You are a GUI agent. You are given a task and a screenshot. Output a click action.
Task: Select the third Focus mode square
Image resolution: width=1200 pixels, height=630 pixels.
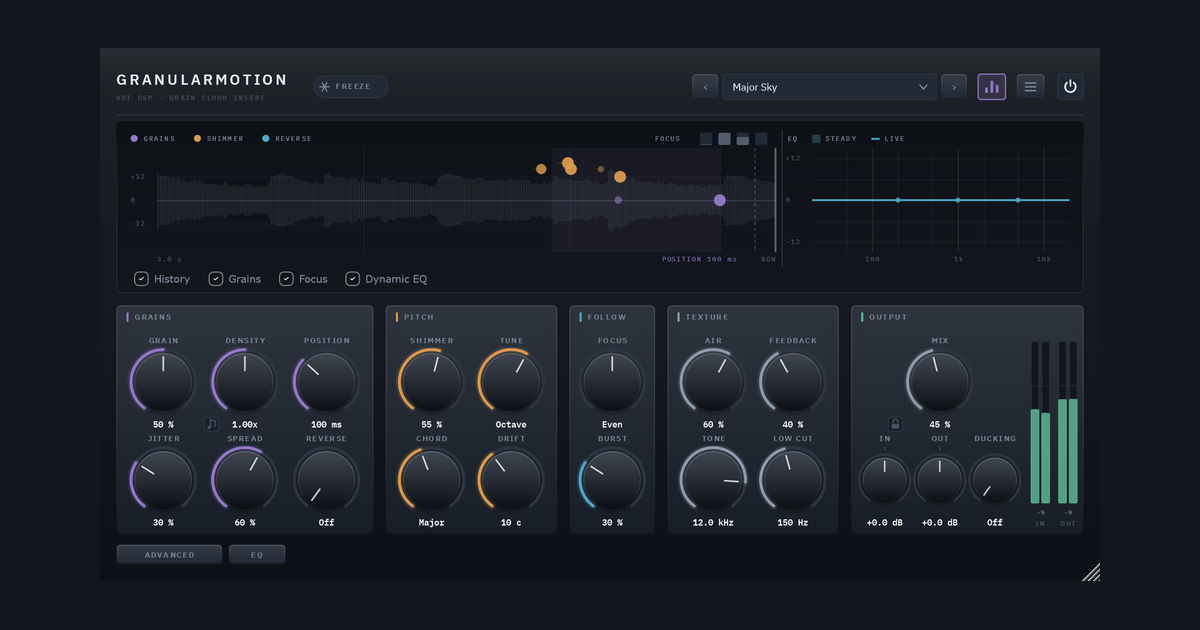tap(743, 139)
